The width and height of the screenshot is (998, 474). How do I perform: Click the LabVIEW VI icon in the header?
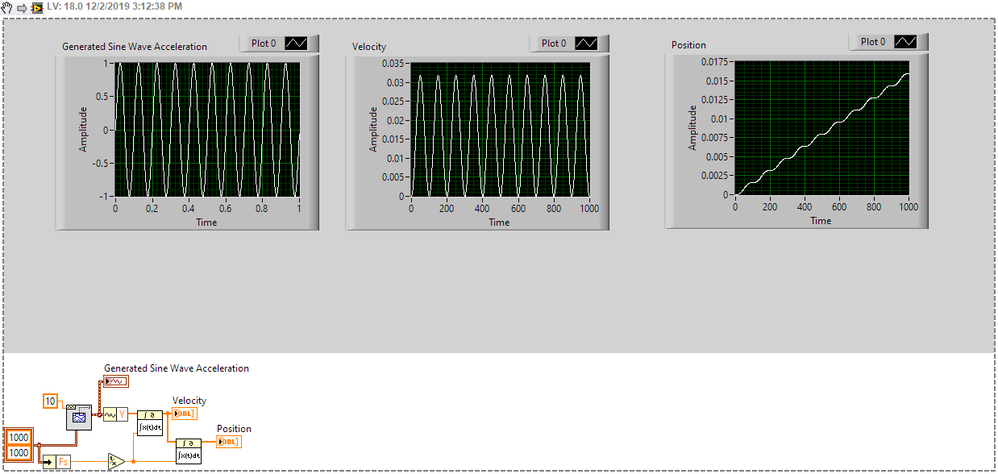tap(38, 8)
